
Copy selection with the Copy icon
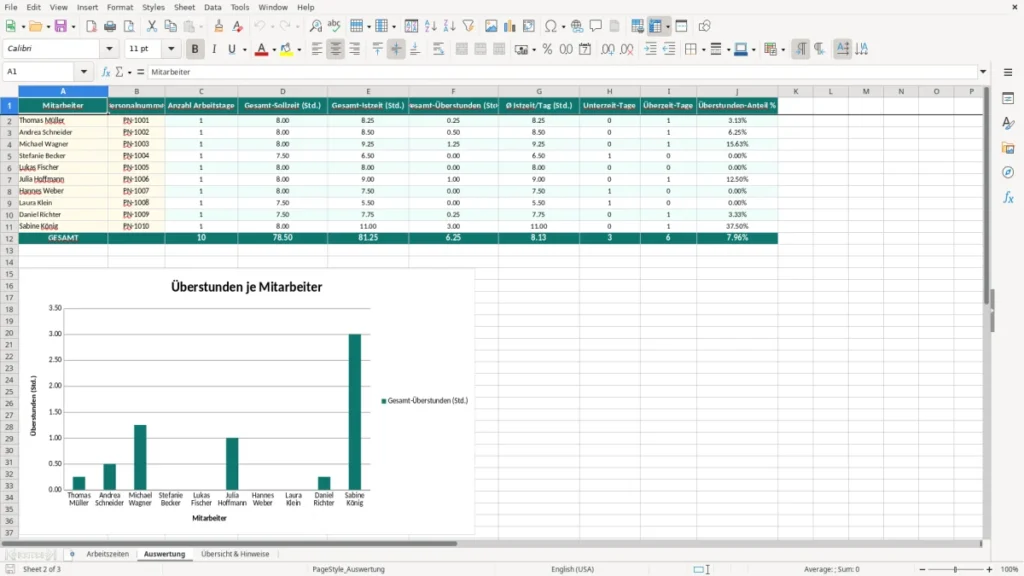click(x=170, y=26)
